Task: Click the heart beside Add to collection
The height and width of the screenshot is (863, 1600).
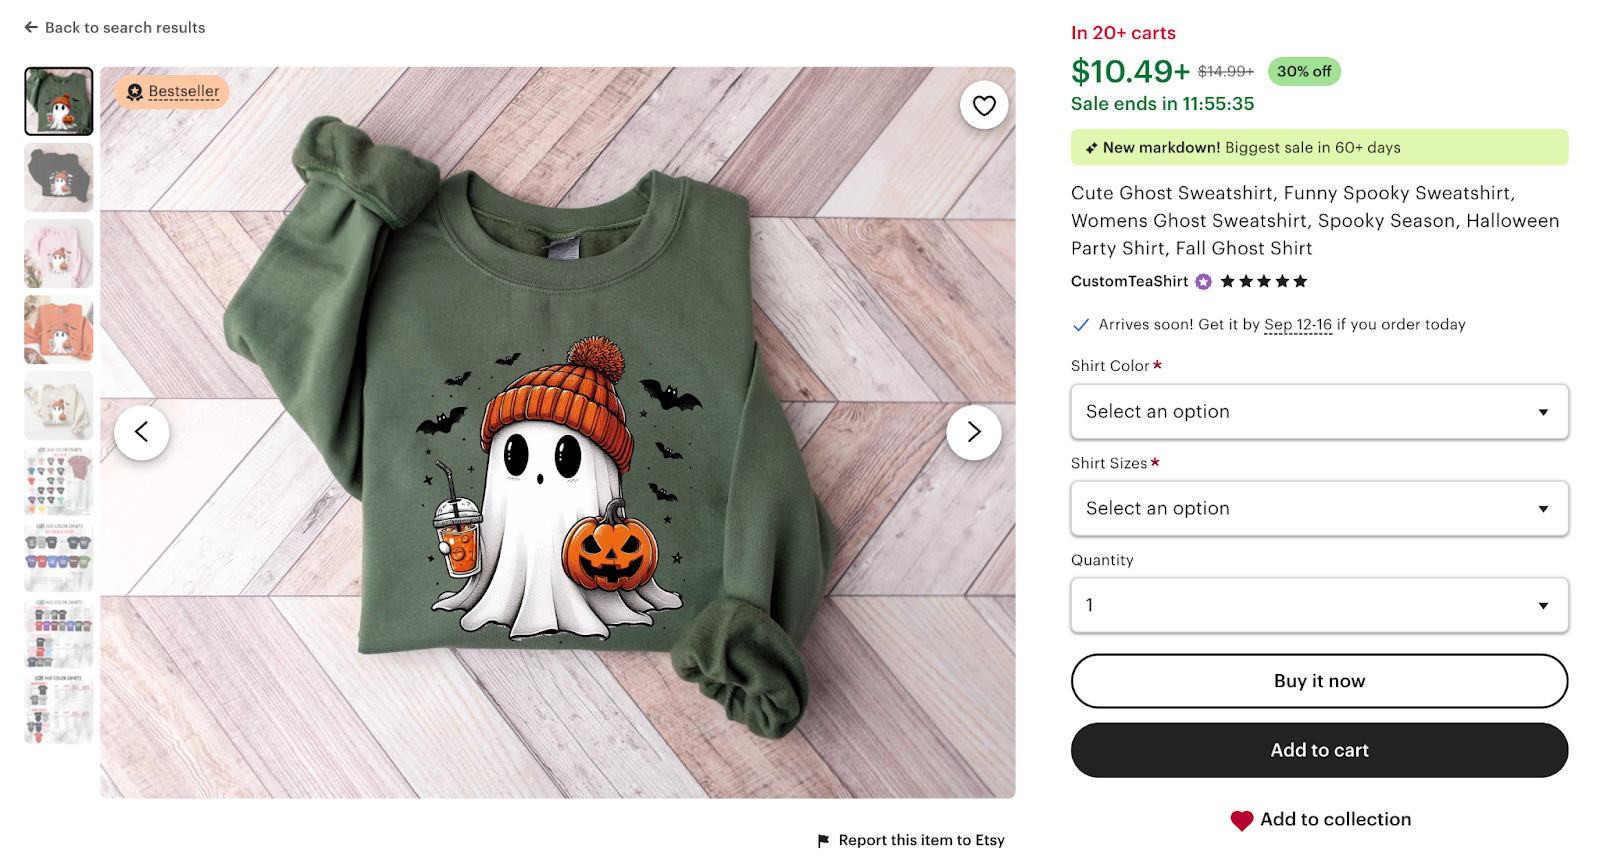Action: [1241, 819]
